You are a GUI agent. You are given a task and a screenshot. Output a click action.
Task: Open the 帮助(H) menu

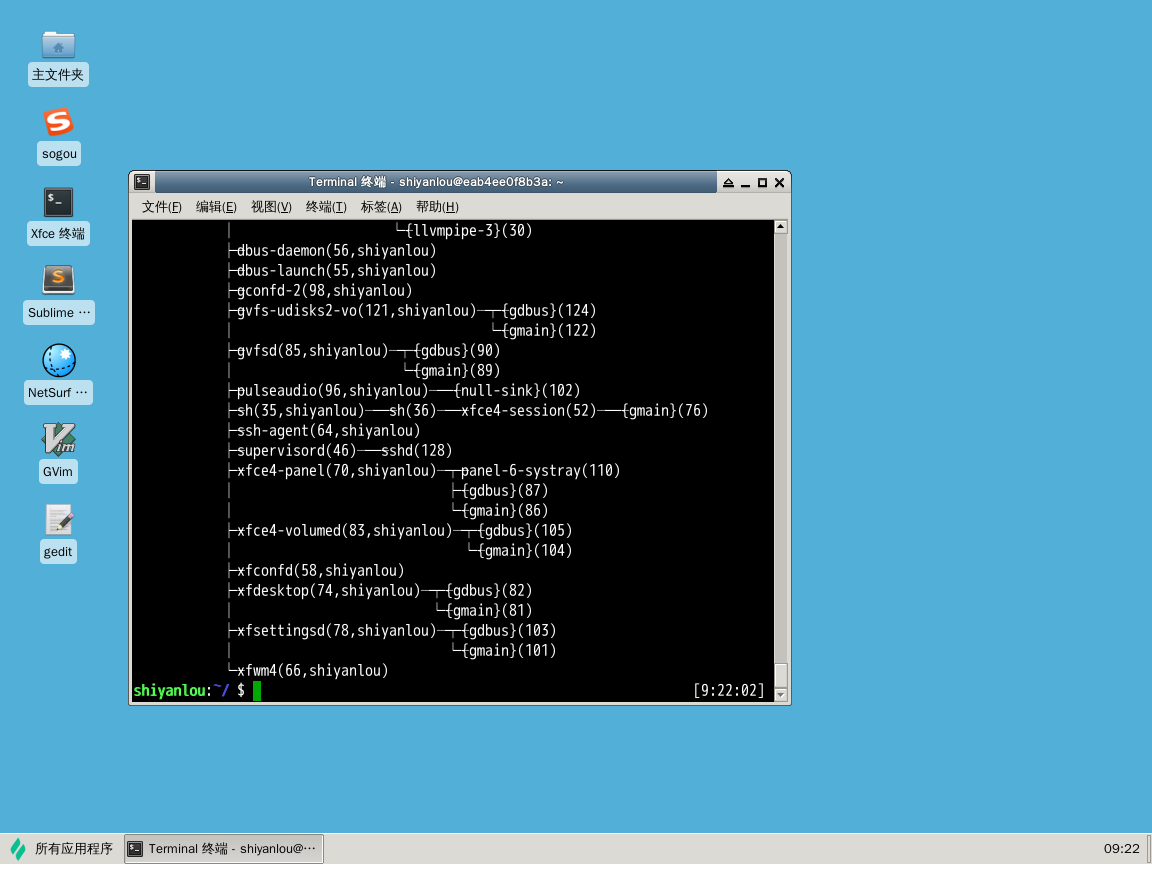pyautogui.click(x=436, y=206)
